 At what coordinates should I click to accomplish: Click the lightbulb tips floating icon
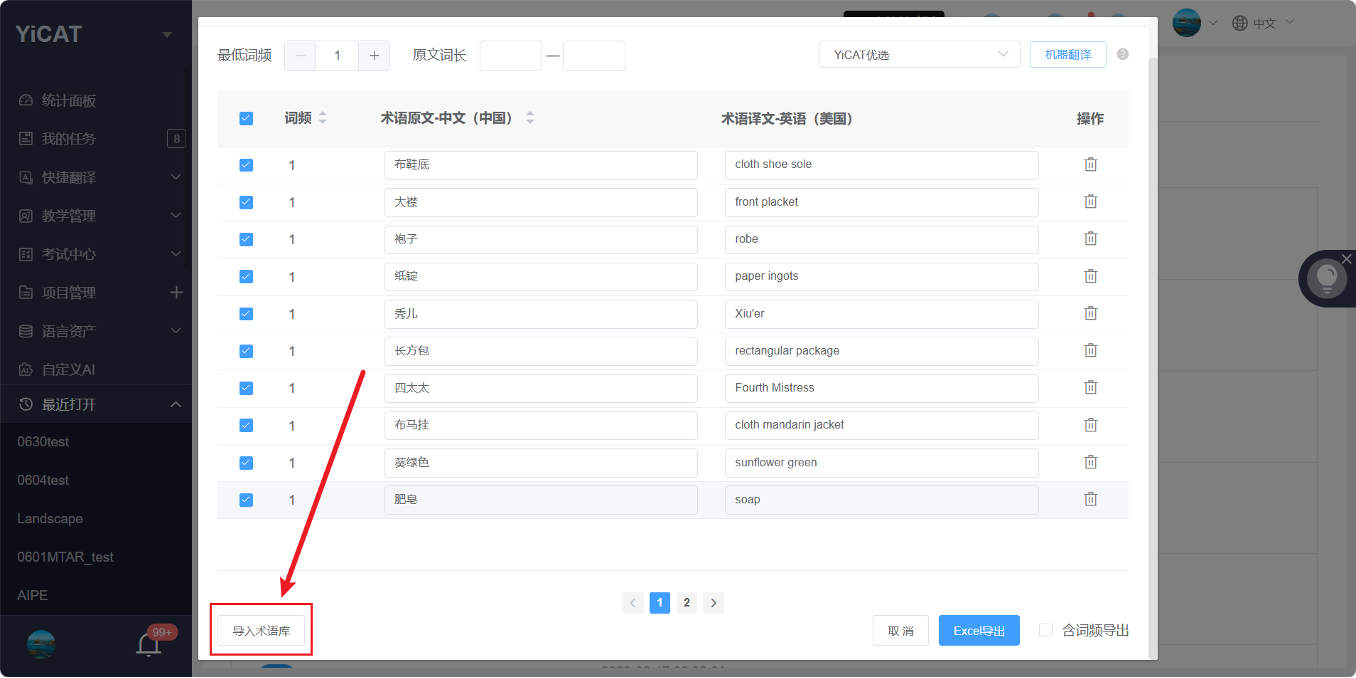[1327, 278]
